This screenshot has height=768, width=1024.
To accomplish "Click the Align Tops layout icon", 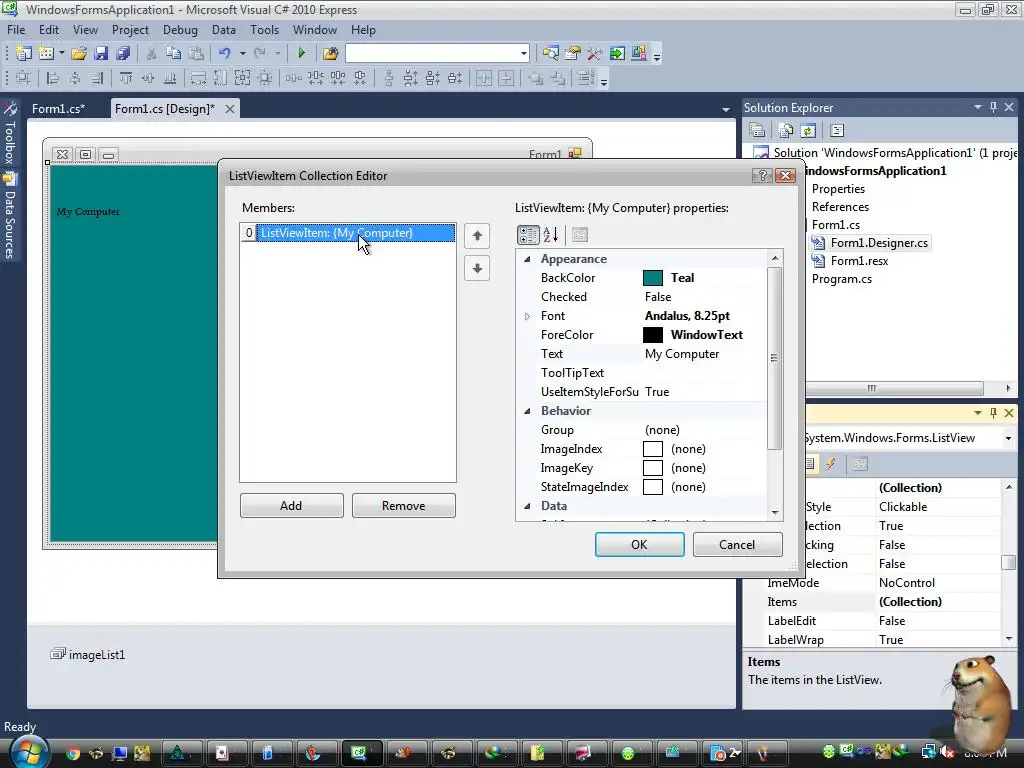I will [126, 78].
